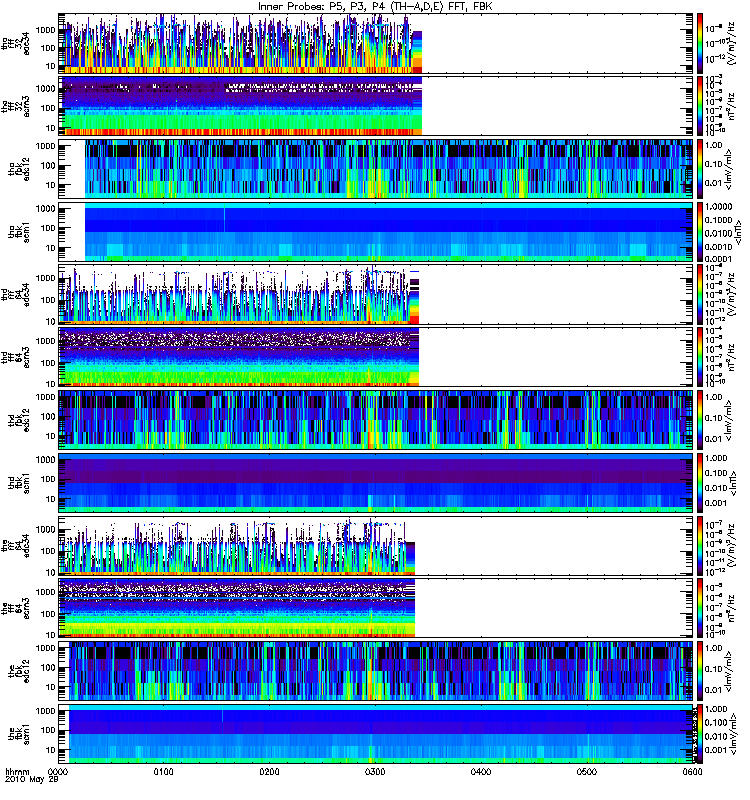Viewport: 750px width, 800px height.
Task: Click the <|nT|> unit label beside tha fbk scm1
Action: (x=738, y=232)
